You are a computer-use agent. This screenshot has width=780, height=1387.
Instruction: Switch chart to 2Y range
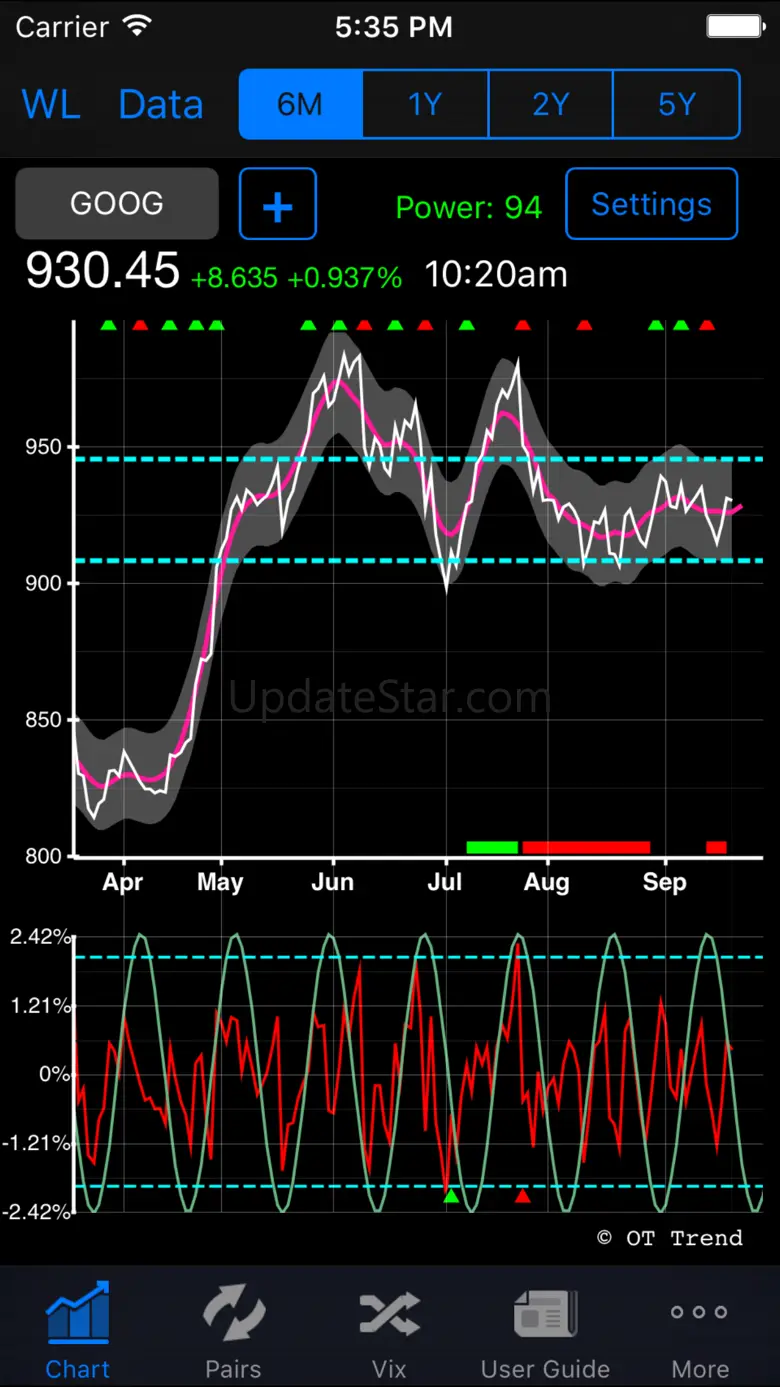[550, 104]
